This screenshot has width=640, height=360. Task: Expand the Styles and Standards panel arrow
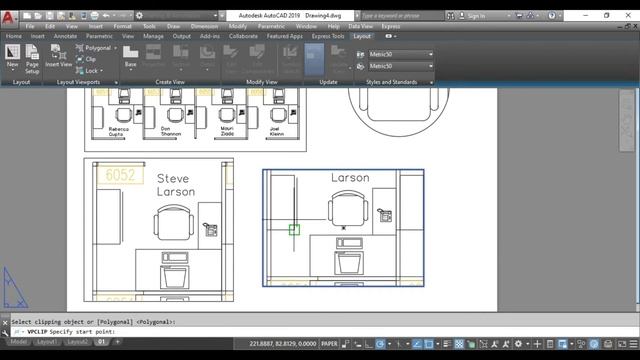tap(431, 82)
